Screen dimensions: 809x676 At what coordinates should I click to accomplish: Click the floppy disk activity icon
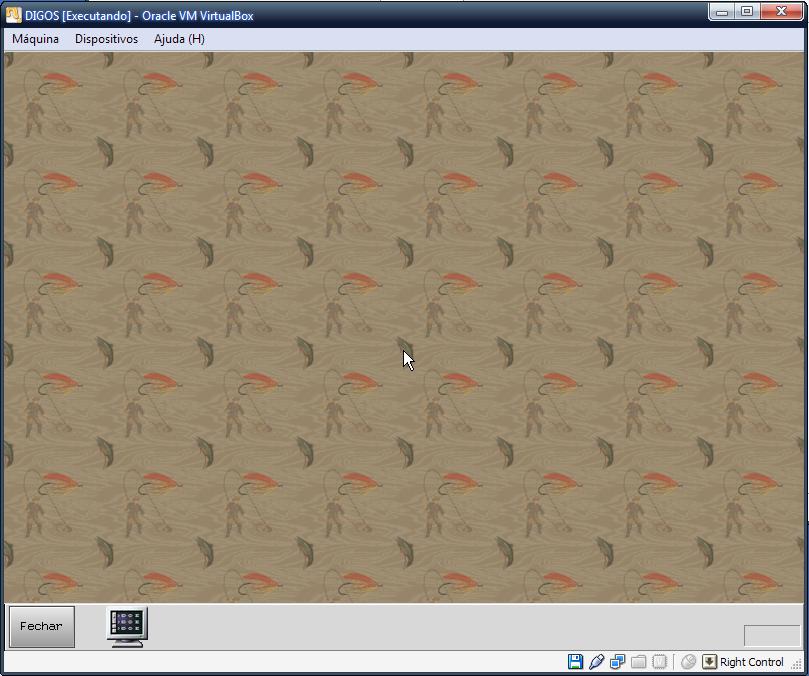click(575, 662)
